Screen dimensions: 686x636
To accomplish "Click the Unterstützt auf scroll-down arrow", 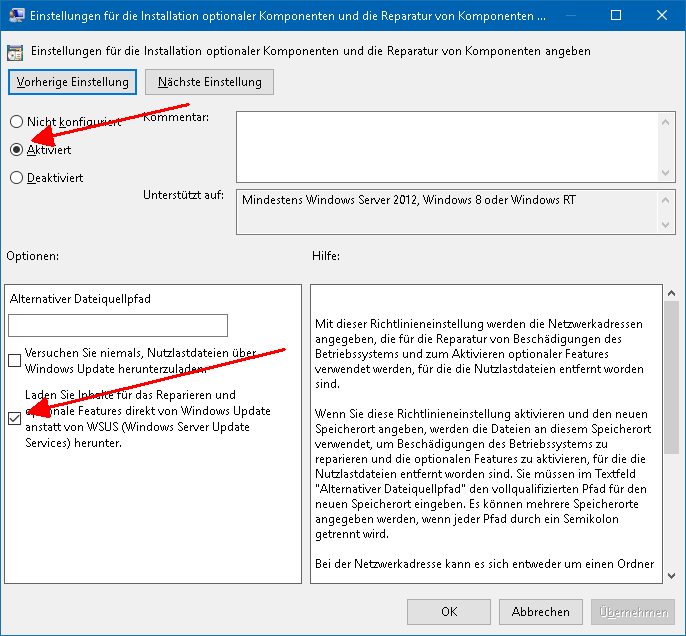I will 666,226.
